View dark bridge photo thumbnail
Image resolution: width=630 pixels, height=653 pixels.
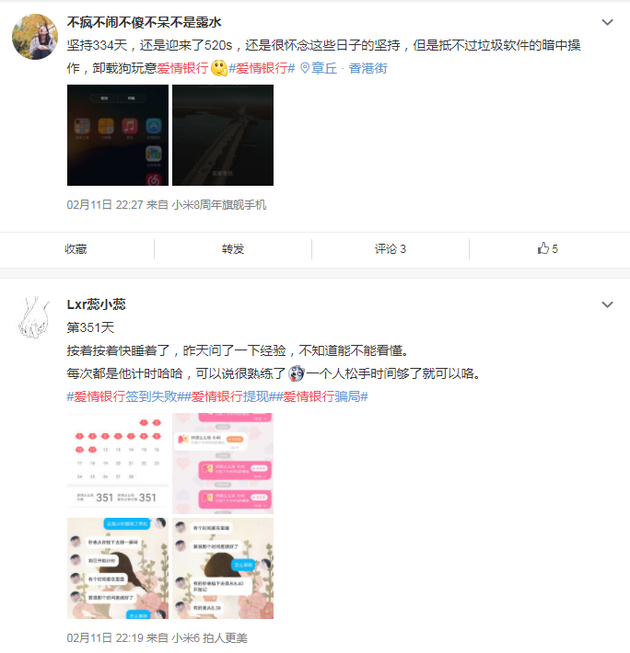(223, 135)
